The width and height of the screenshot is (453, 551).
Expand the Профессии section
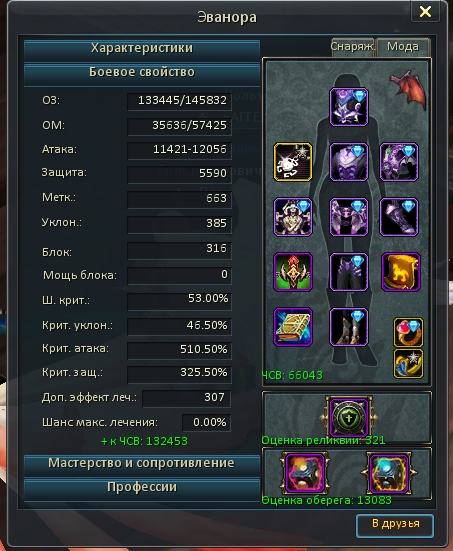142,488
